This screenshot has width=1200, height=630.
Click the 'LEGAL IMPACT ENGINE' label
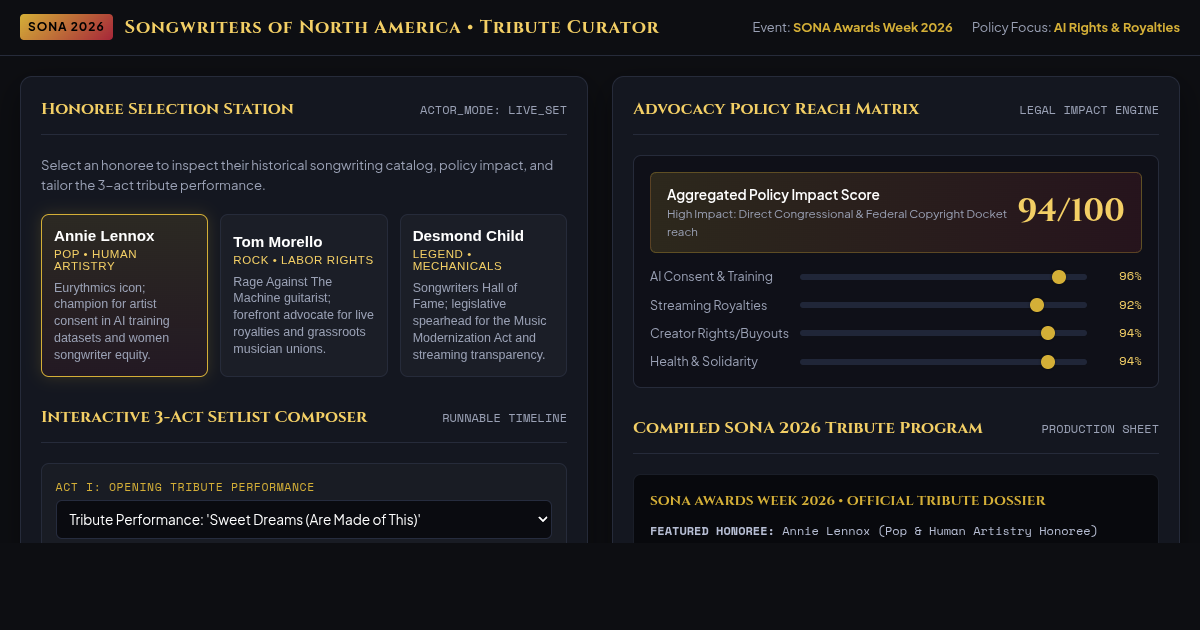pyautogui.click(x=1089, y=110)
